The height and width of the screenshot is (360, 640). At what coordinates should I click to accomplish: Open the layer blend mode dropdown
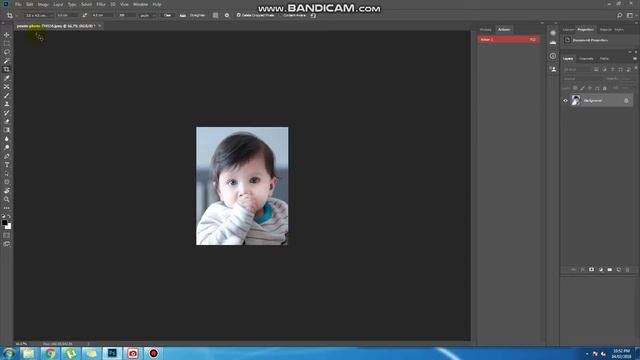tap(582, 79)
